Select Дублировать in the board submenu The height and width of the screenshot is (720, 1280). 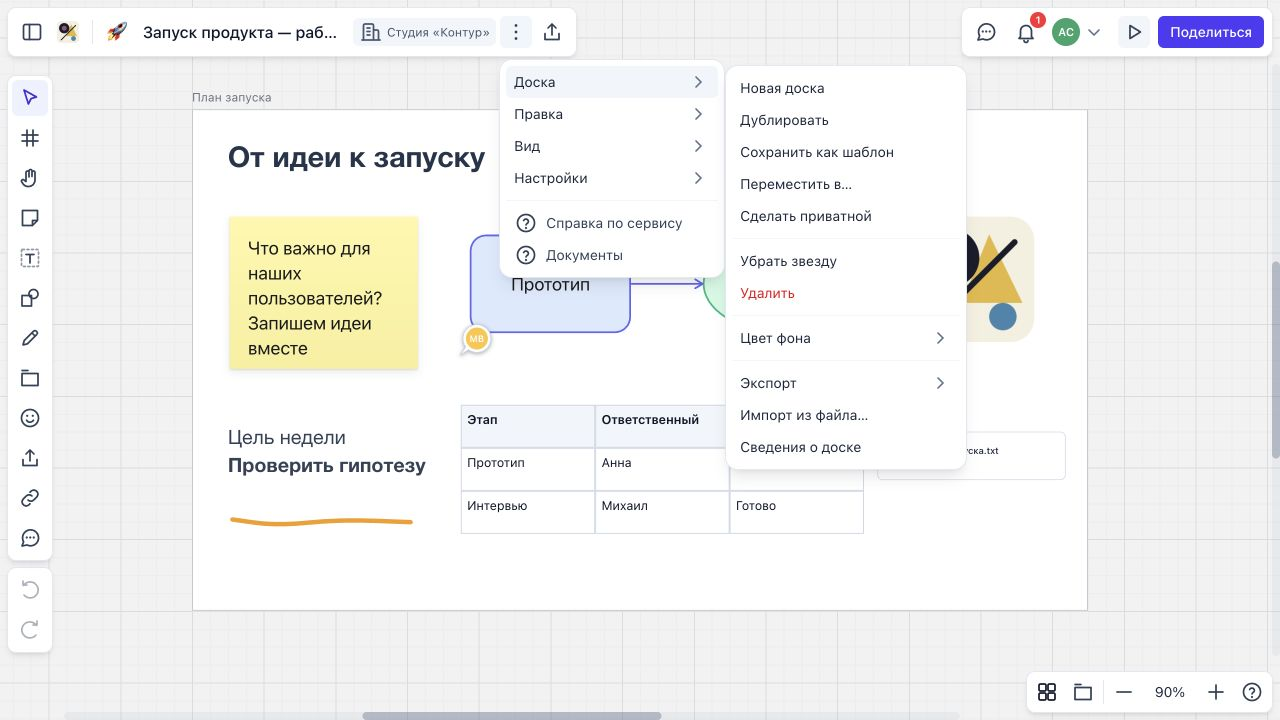846,120
